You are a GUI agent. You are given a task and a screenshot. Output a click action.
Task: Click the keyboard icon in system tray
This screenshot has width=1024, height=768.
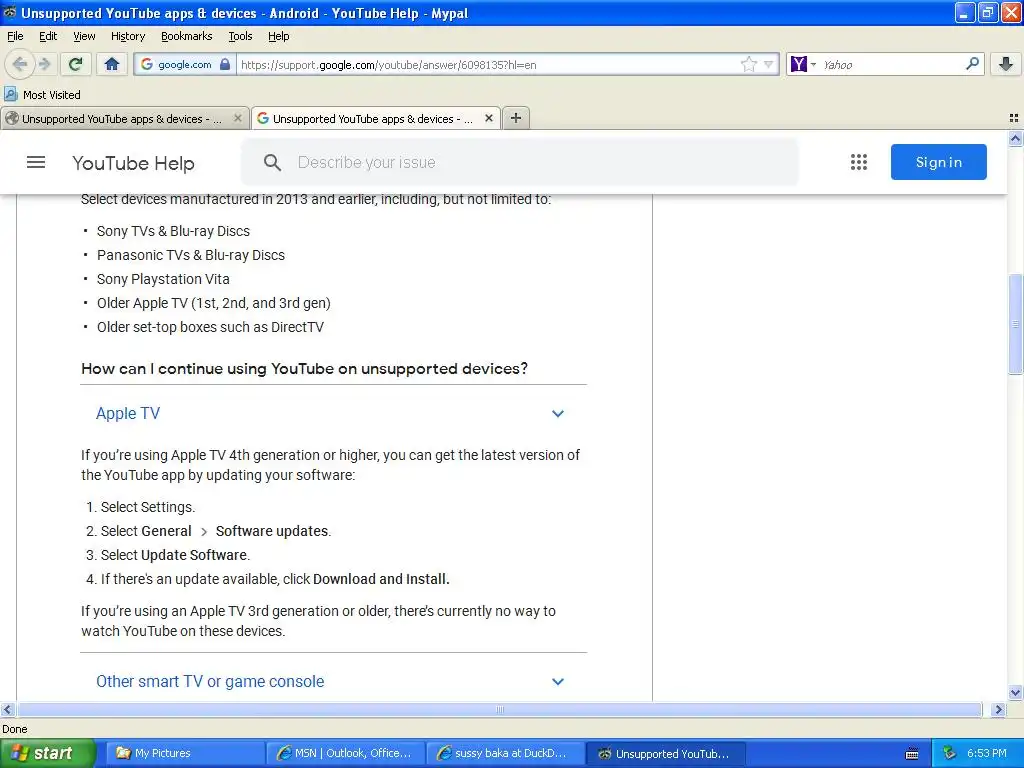(x=912, y=754)
